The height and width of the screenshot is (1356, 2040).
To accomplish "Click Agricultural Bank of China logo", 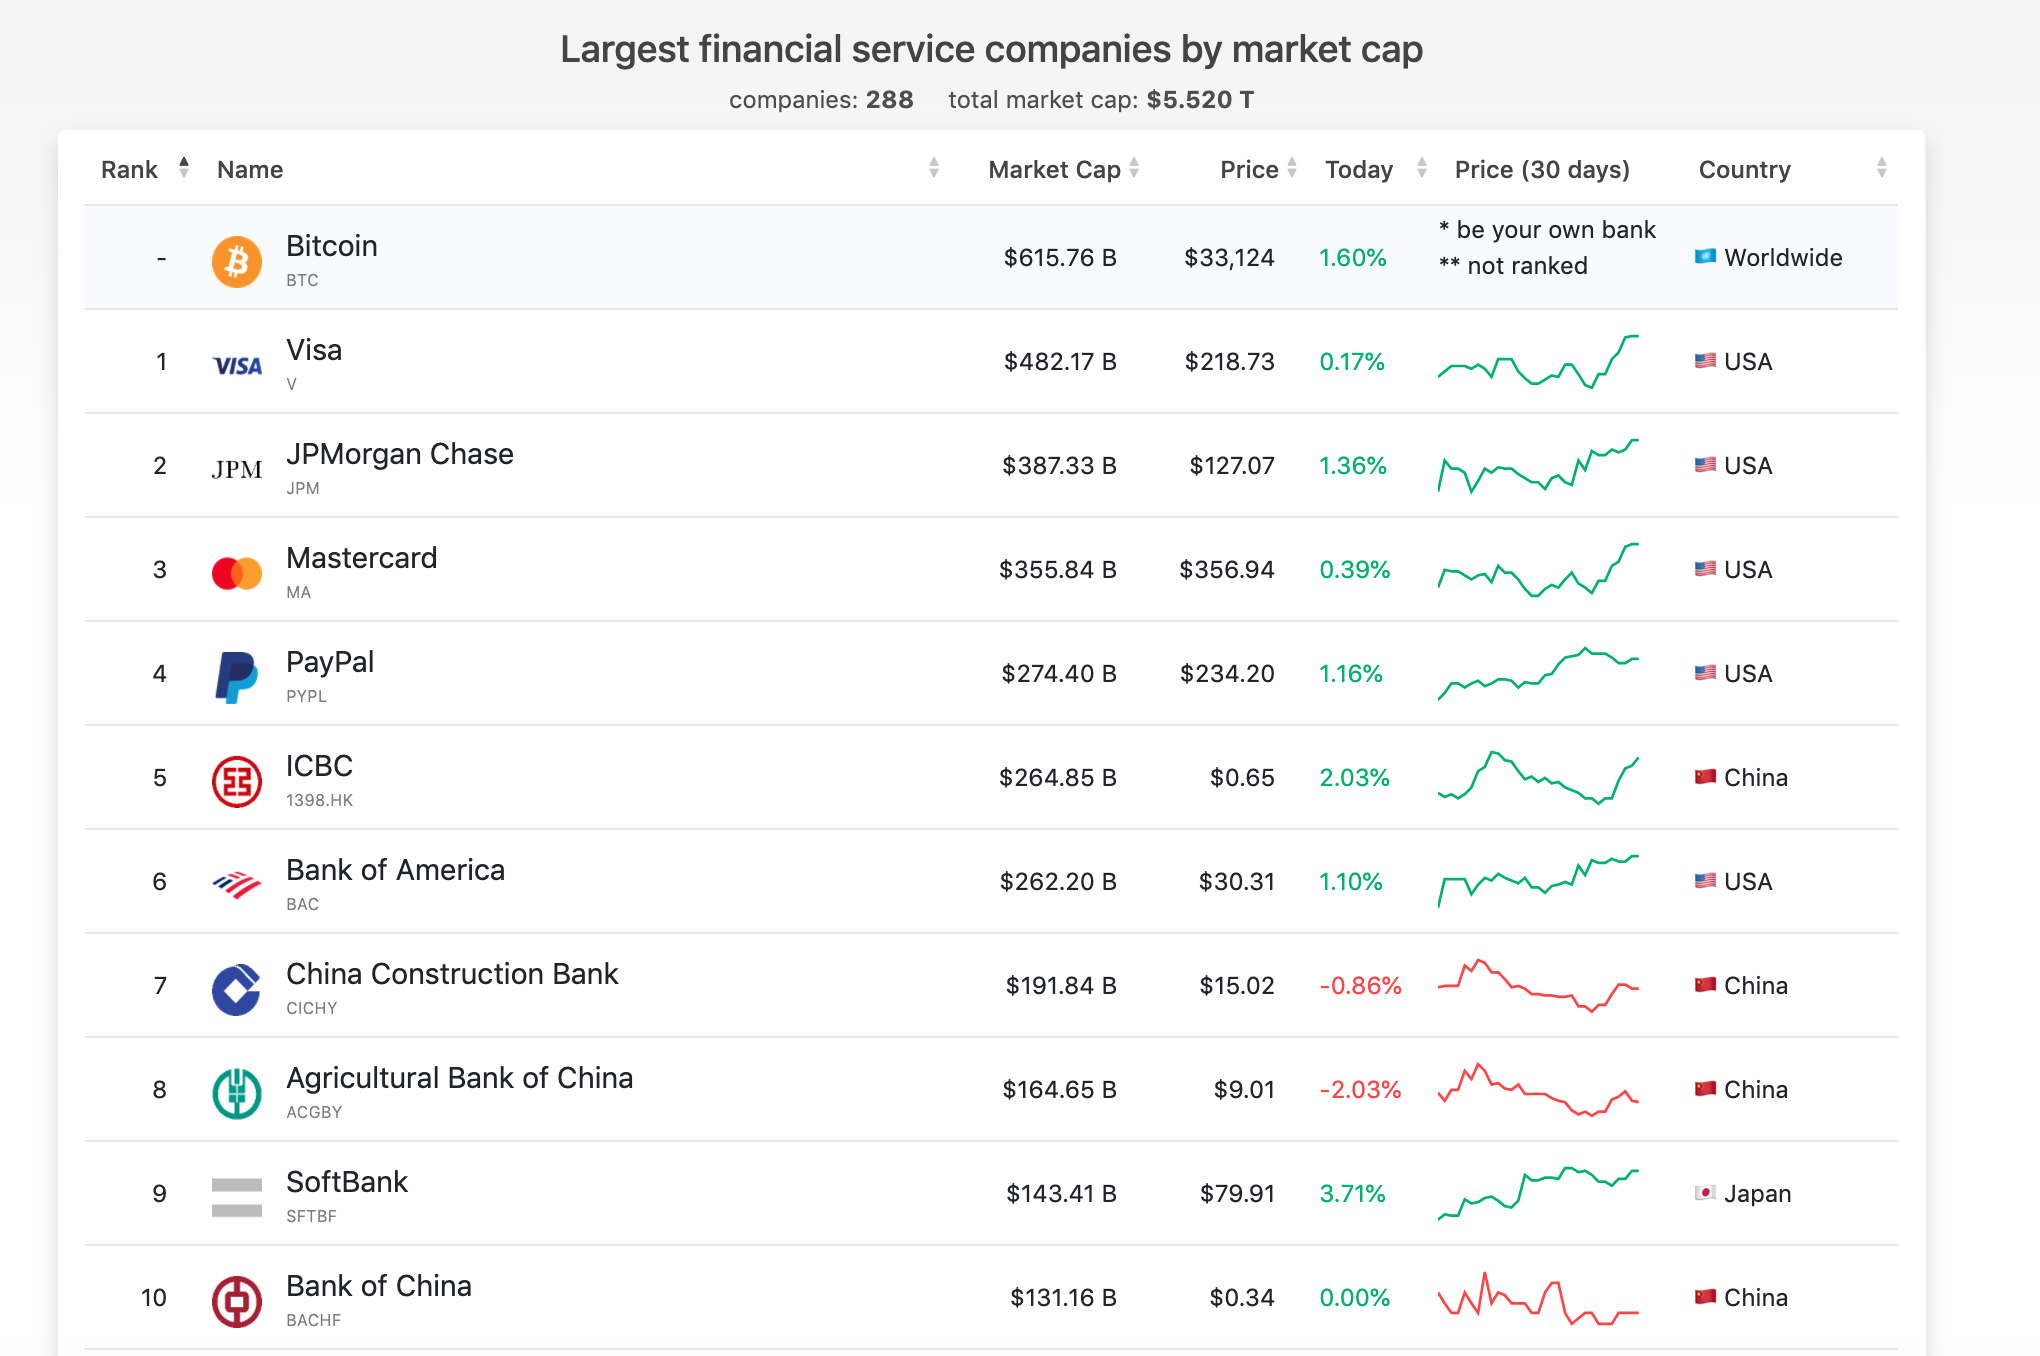I will tap(237, 1093).
